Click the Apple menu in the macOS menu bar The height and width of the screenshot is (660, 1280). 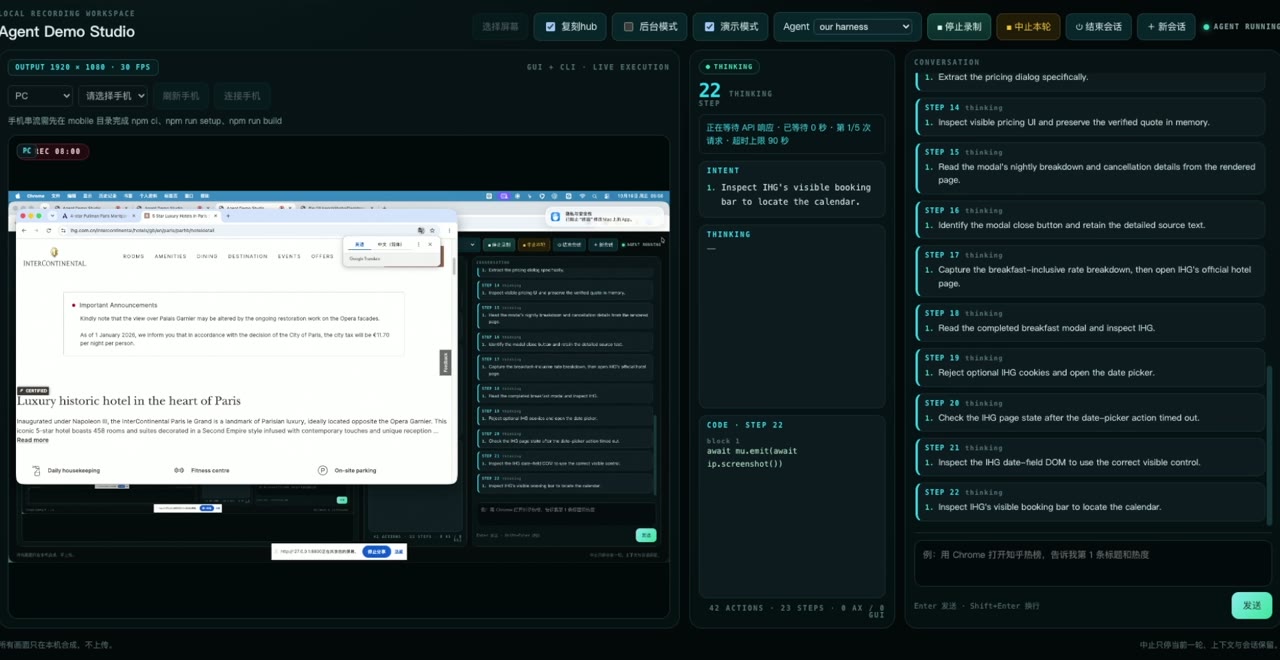coord(18,196)
